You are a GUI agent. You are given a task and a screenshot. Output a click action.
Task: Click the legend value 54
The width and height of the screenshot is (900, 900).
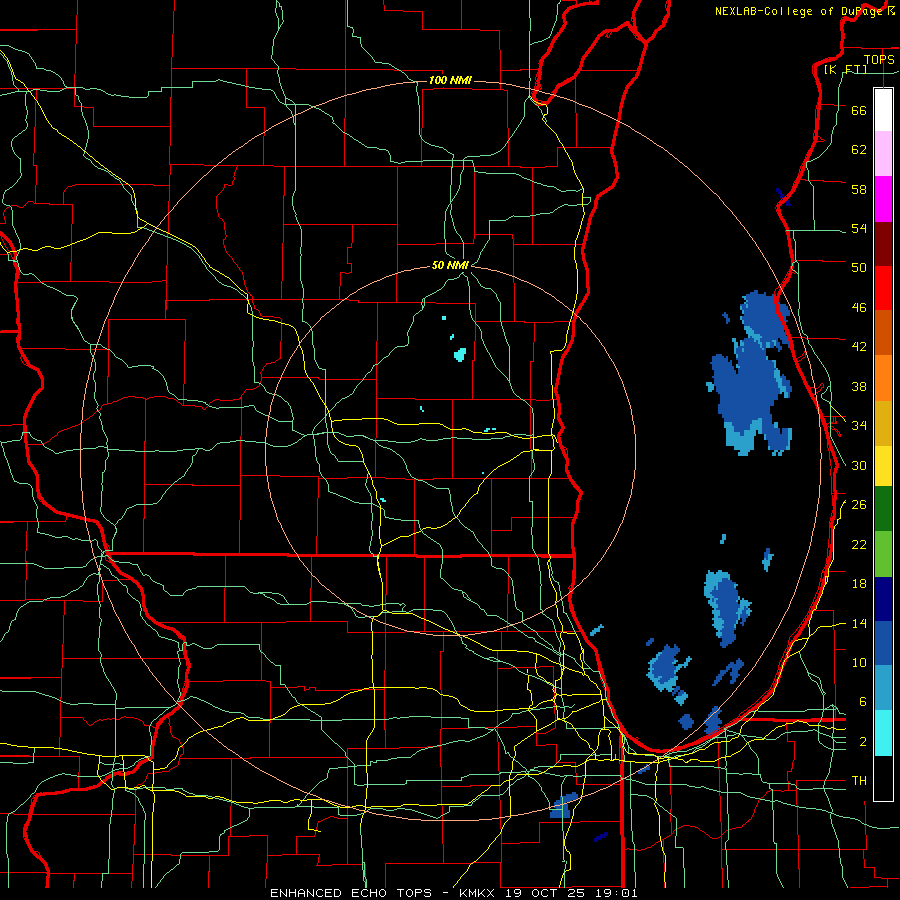pos(859,229)
